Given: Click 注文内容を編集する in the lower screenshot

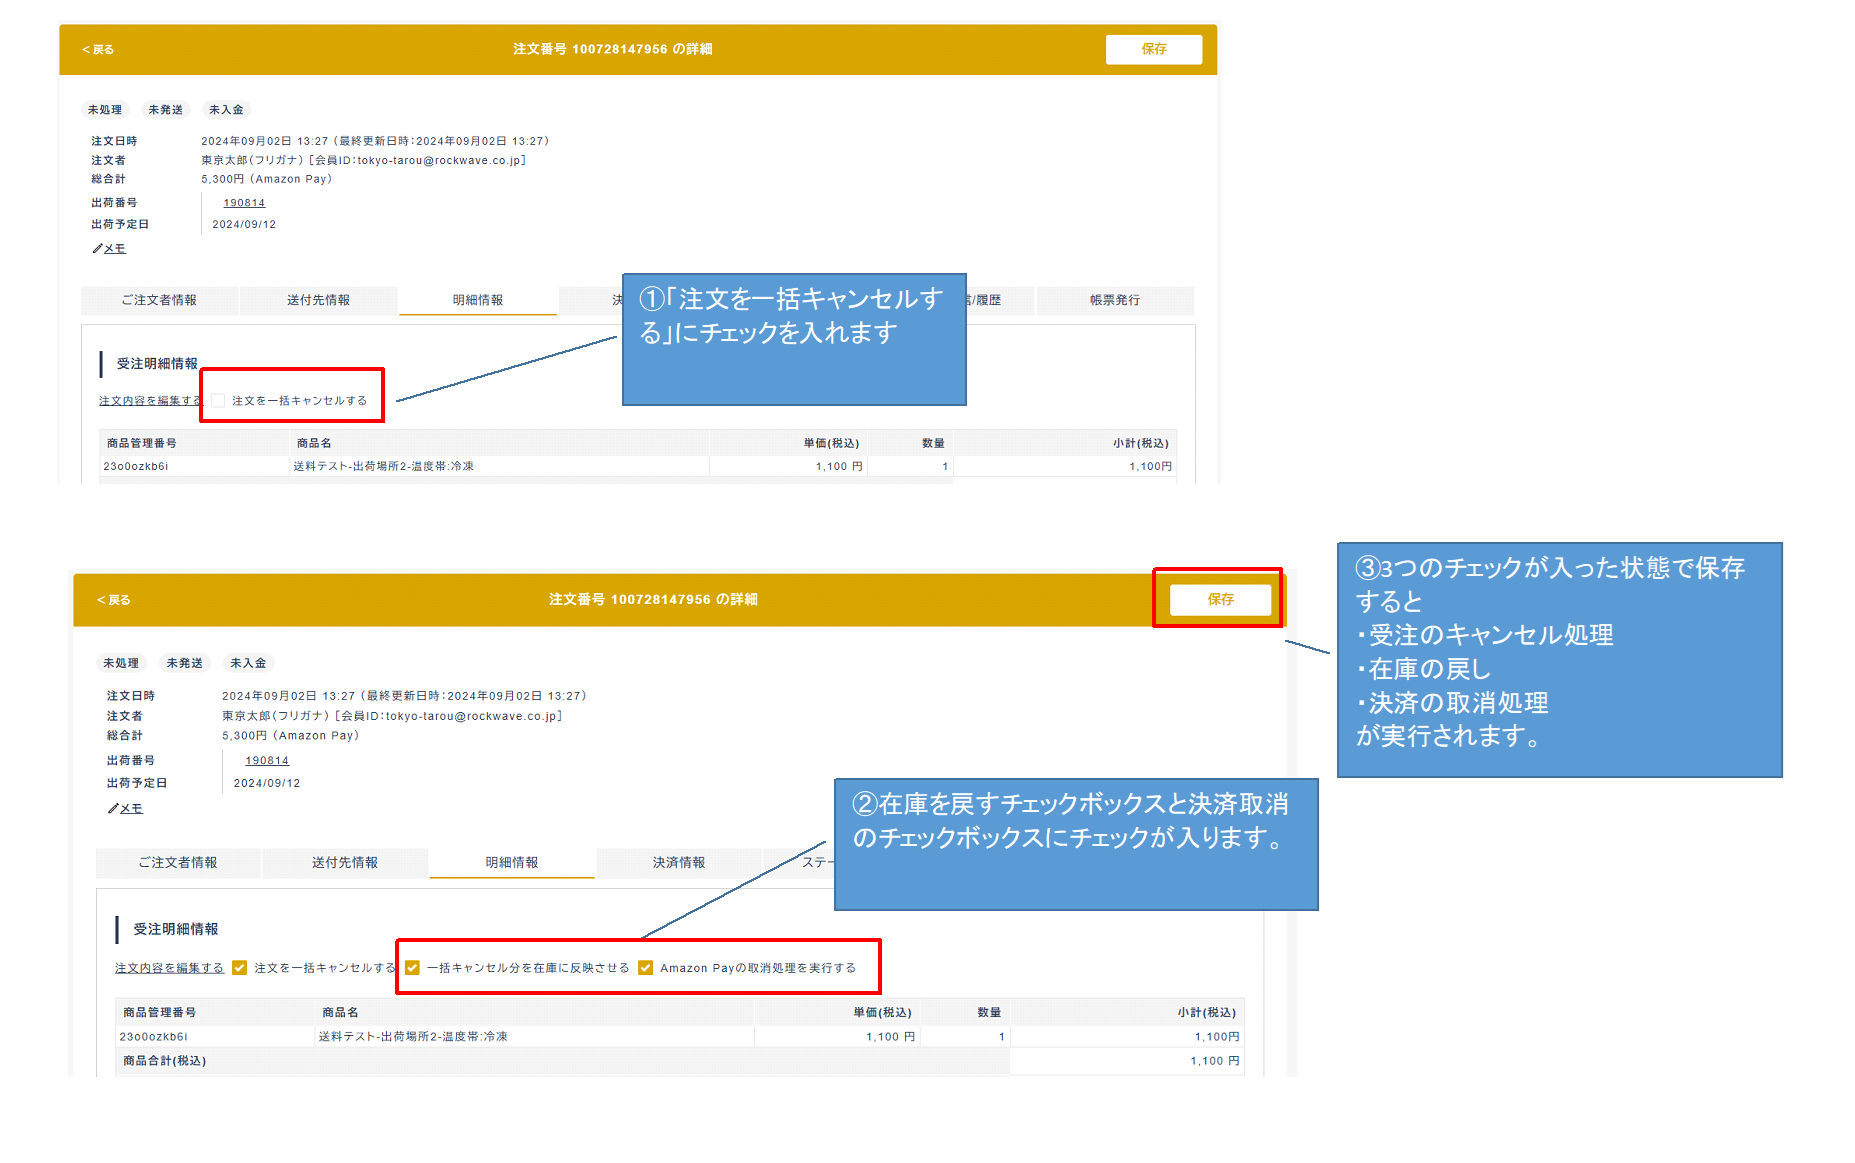Looking at the screenshot, I should pos(169,968).
